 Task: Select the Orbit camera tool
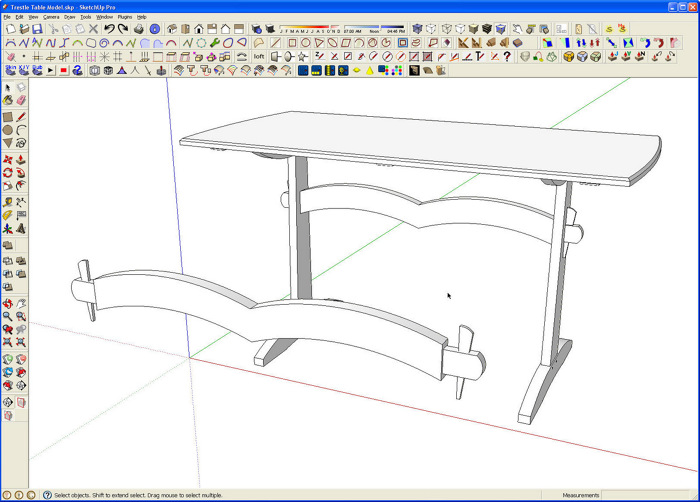click(x=8, y=304)
